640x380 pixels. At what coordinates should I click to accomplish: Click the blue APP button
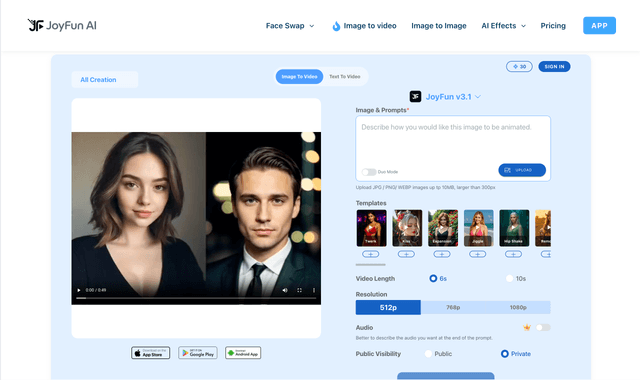click(599, 26)
